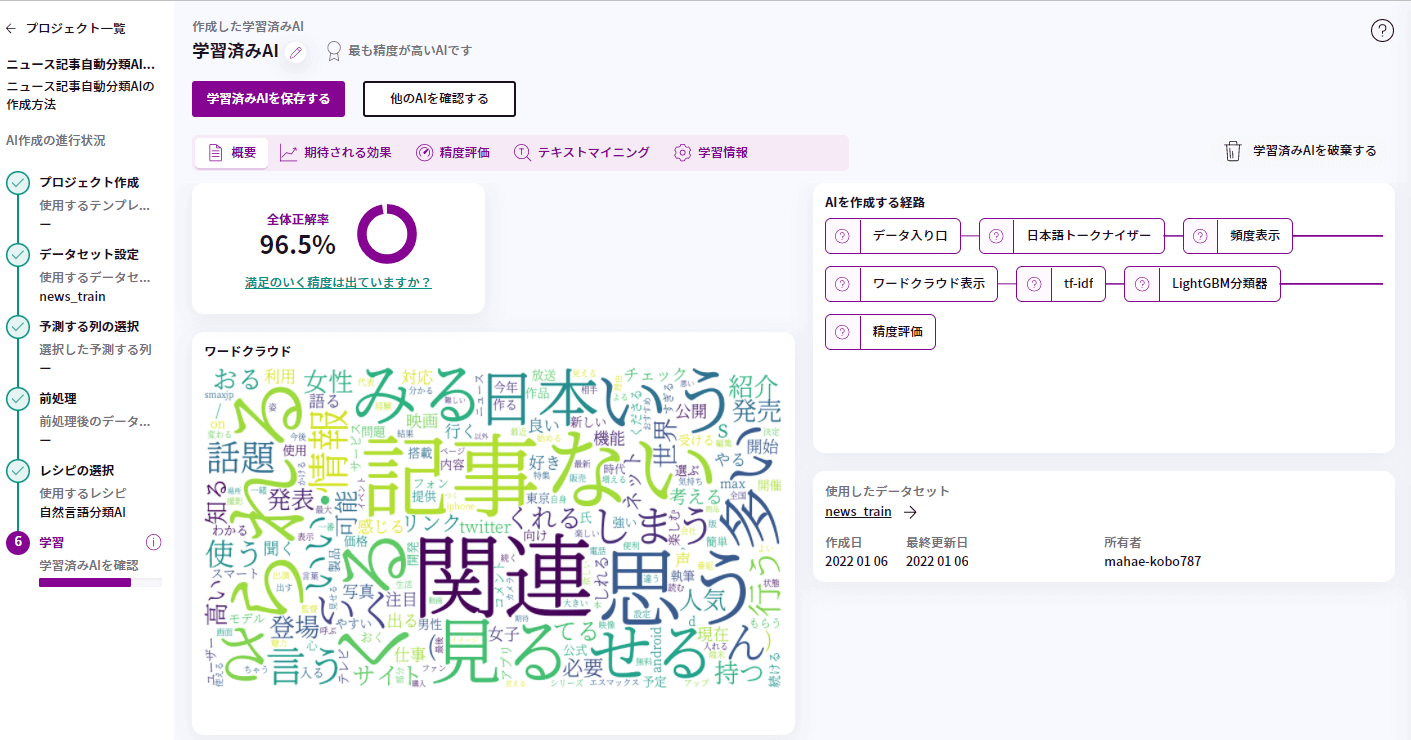Select the データセット設定 step
The width and height of the screenshot is (1411, 740).
click(89, 255)
